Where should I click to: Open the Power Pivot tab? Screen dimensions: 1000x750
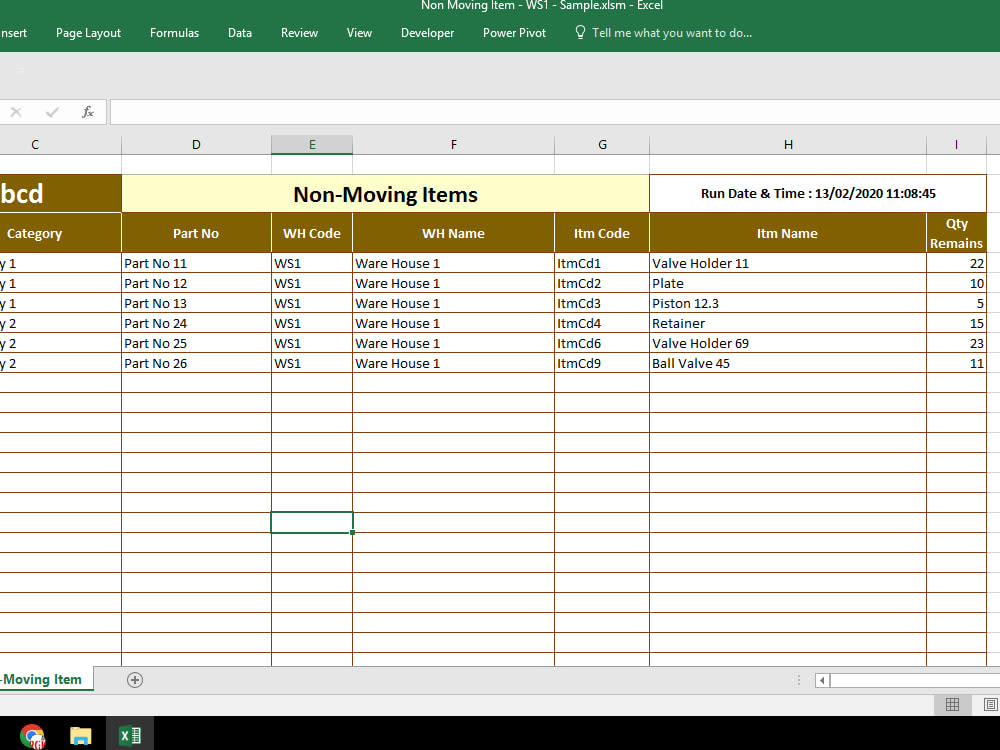point(514,32)
